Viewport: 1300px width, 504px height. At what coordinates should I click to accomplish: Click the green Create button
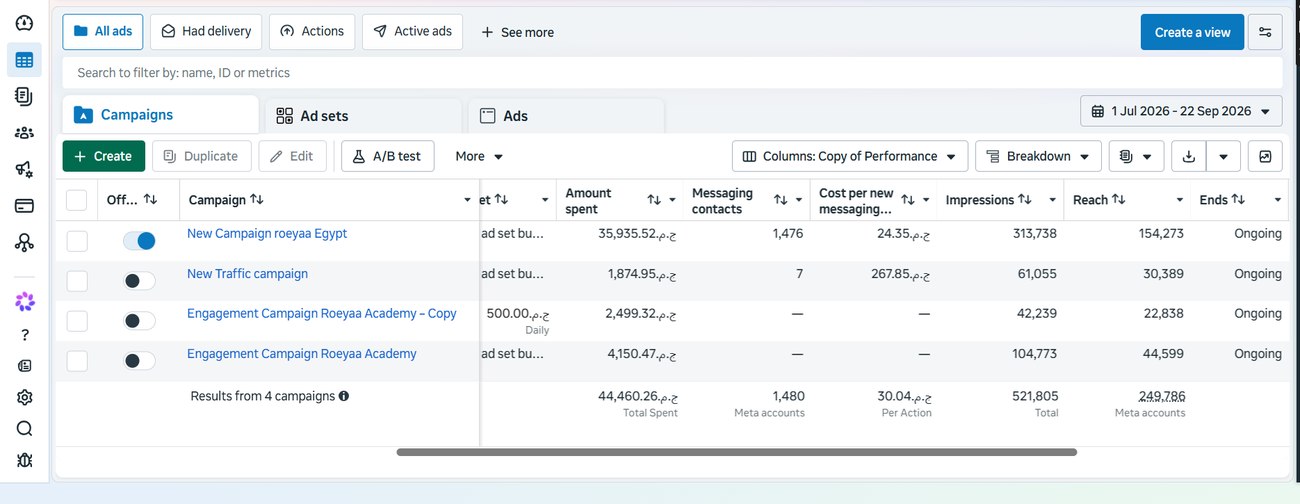point(103,156)
